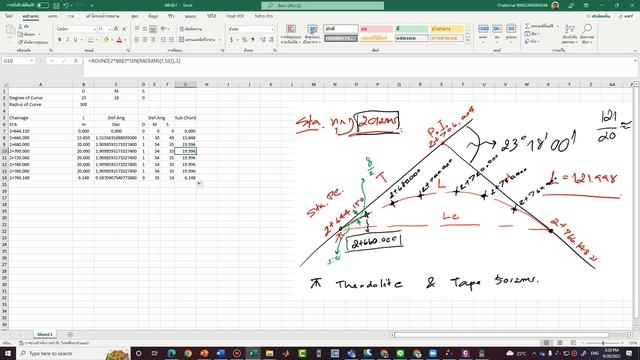This screenshot has height=360, width=640.
Task: Adjust the zoom slider in status bar
Action: 603,343
